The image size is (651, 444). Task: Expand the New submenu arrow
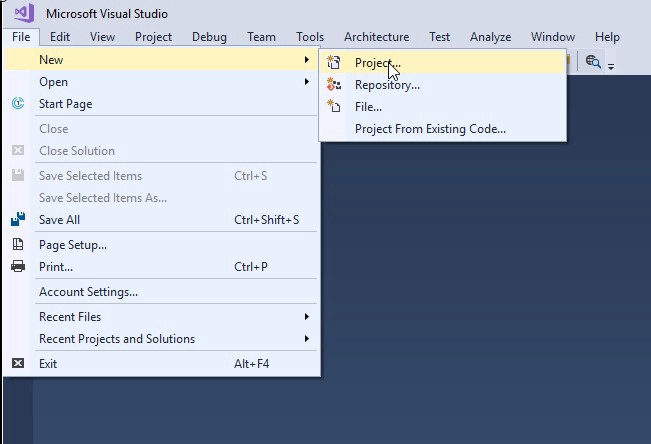[x=306, y=59]
